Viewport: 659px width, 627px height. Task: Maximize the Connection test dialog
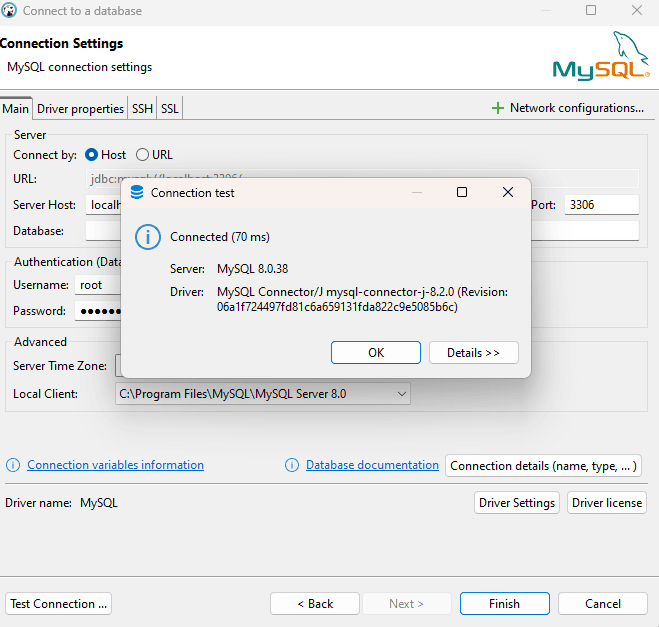pos(462,192)
